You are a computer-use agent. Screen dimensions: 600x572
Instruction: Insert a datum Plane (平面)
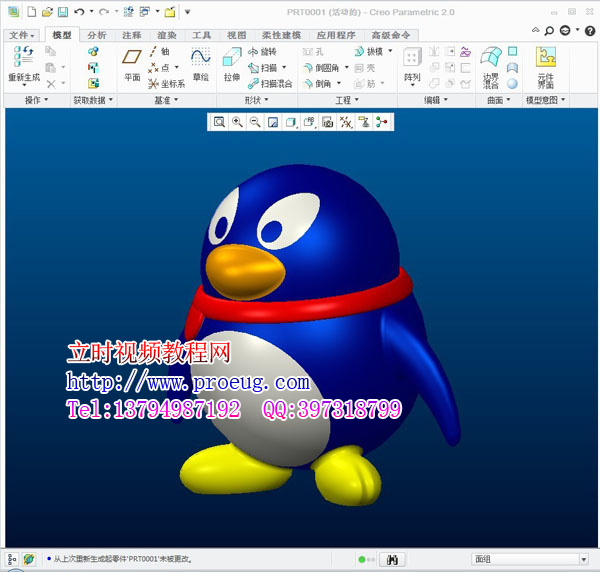coord(132,64)
